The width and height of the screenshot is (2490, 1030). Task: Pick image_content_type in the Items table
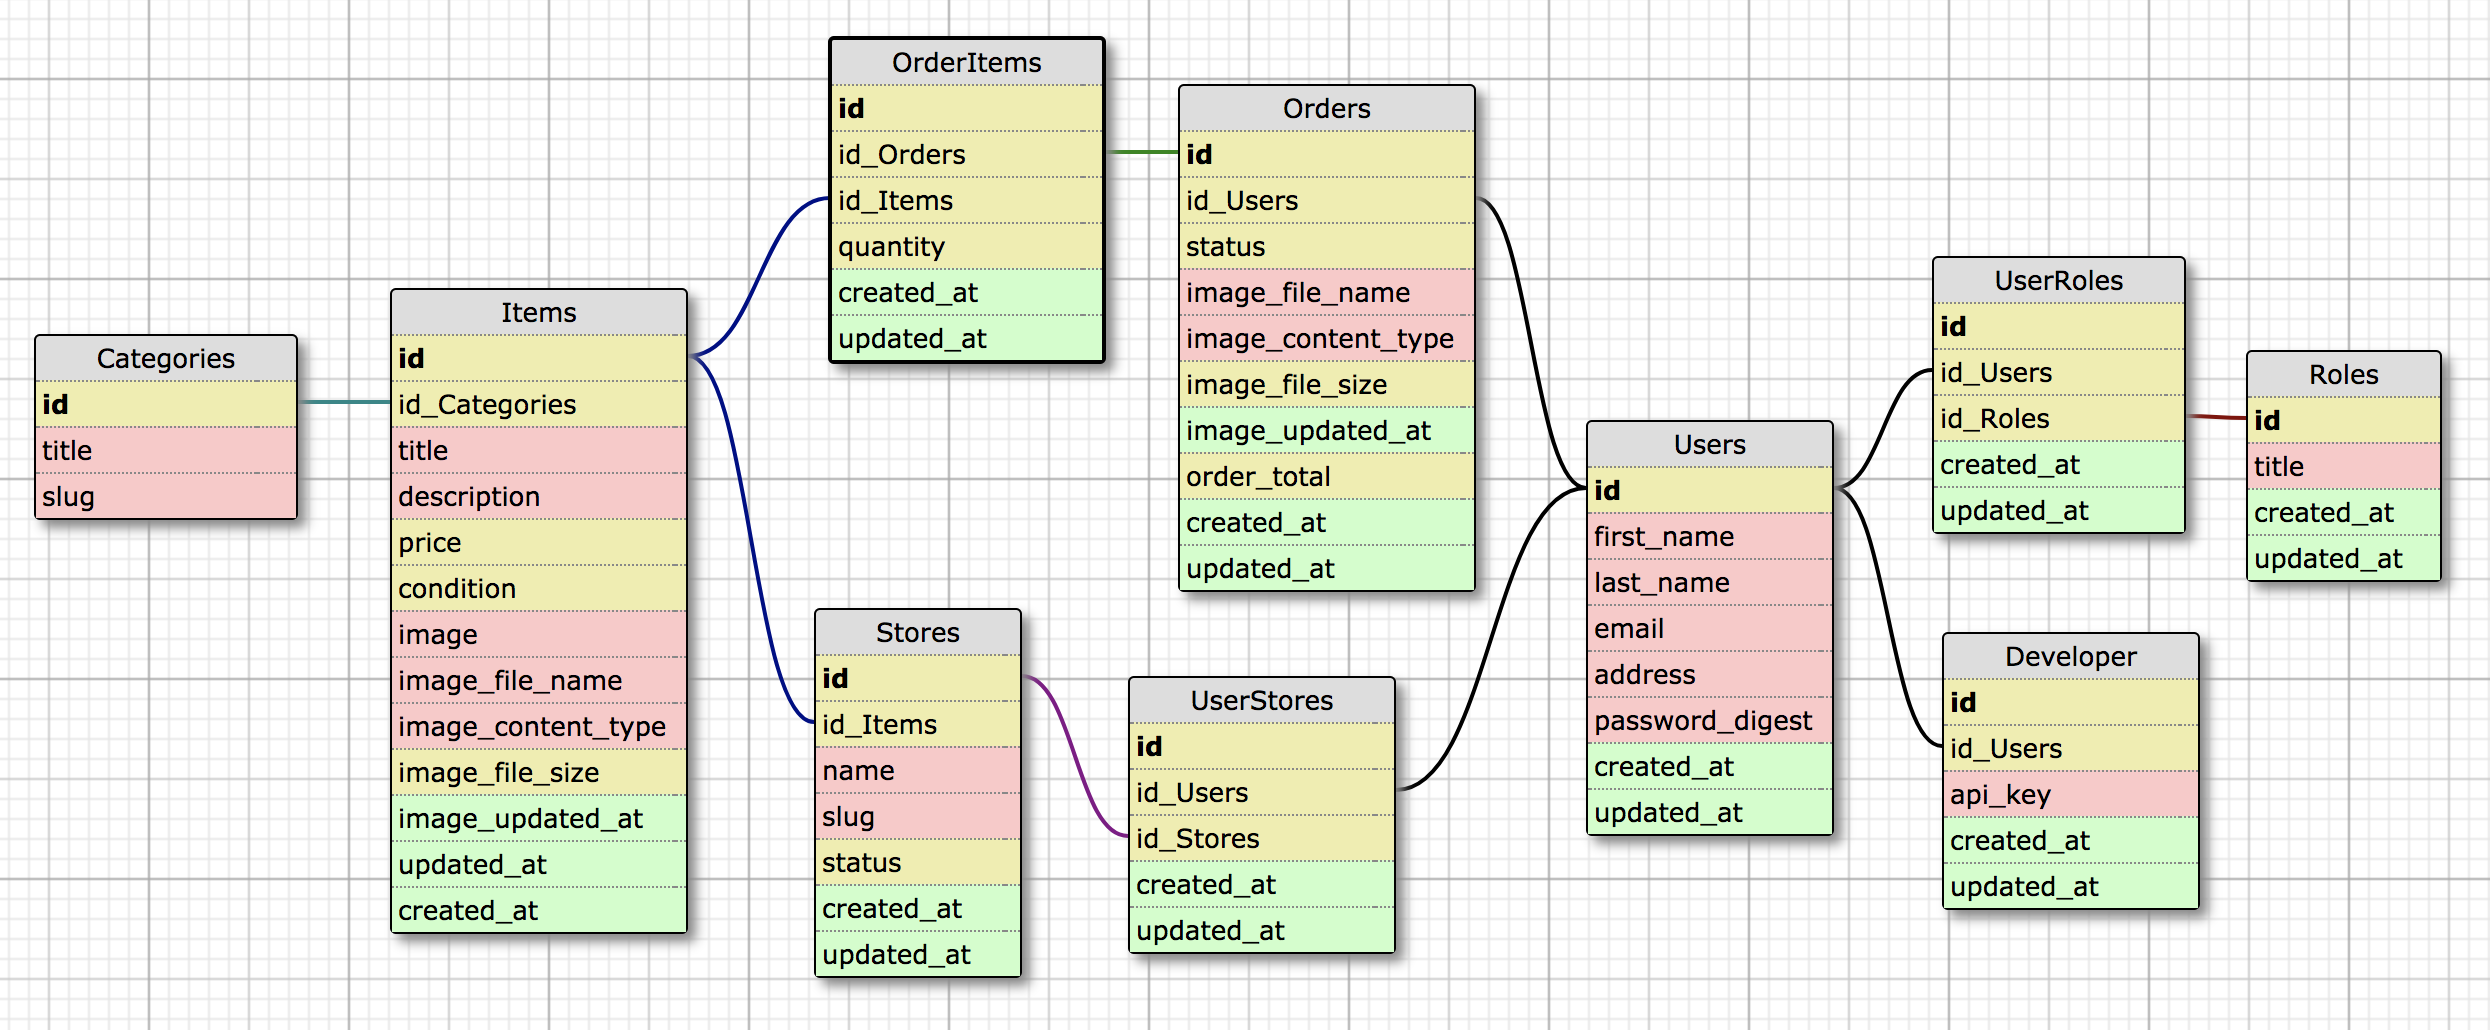point(539,726)
